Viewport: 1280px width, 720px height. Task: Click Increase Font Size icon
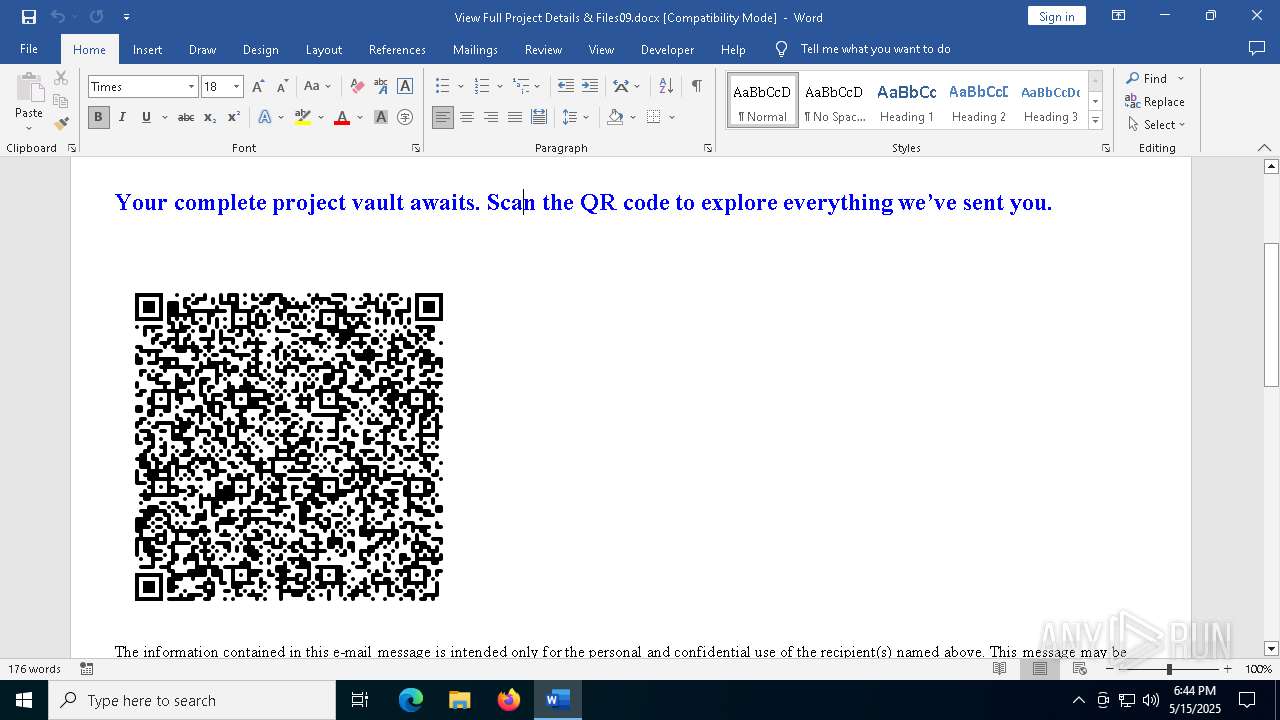click(x=258, y=87)
